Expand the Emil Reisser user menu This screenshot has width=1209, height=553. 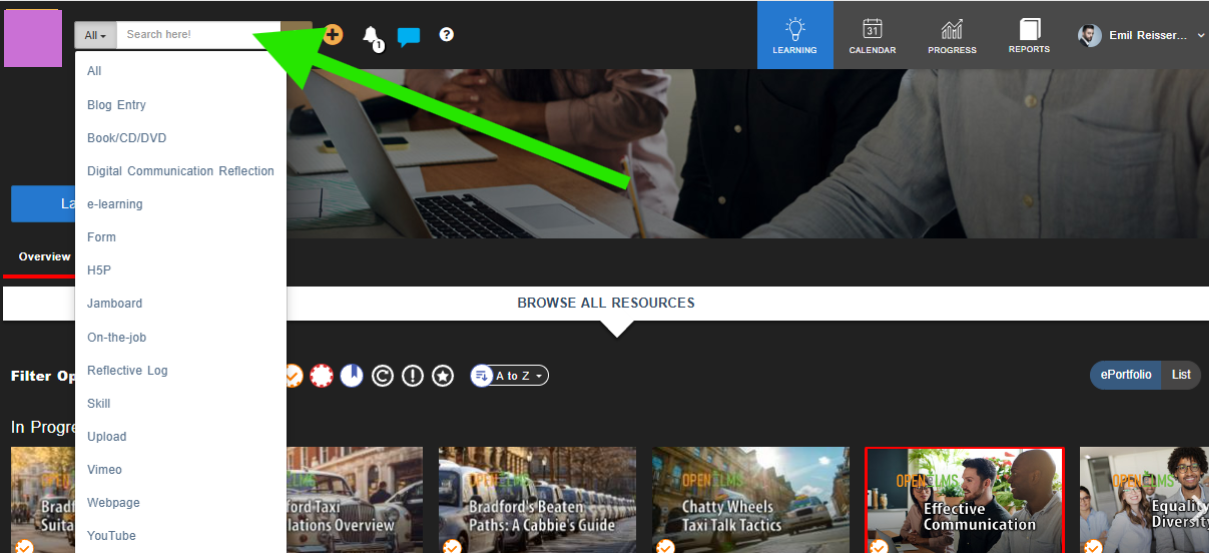1200,36
